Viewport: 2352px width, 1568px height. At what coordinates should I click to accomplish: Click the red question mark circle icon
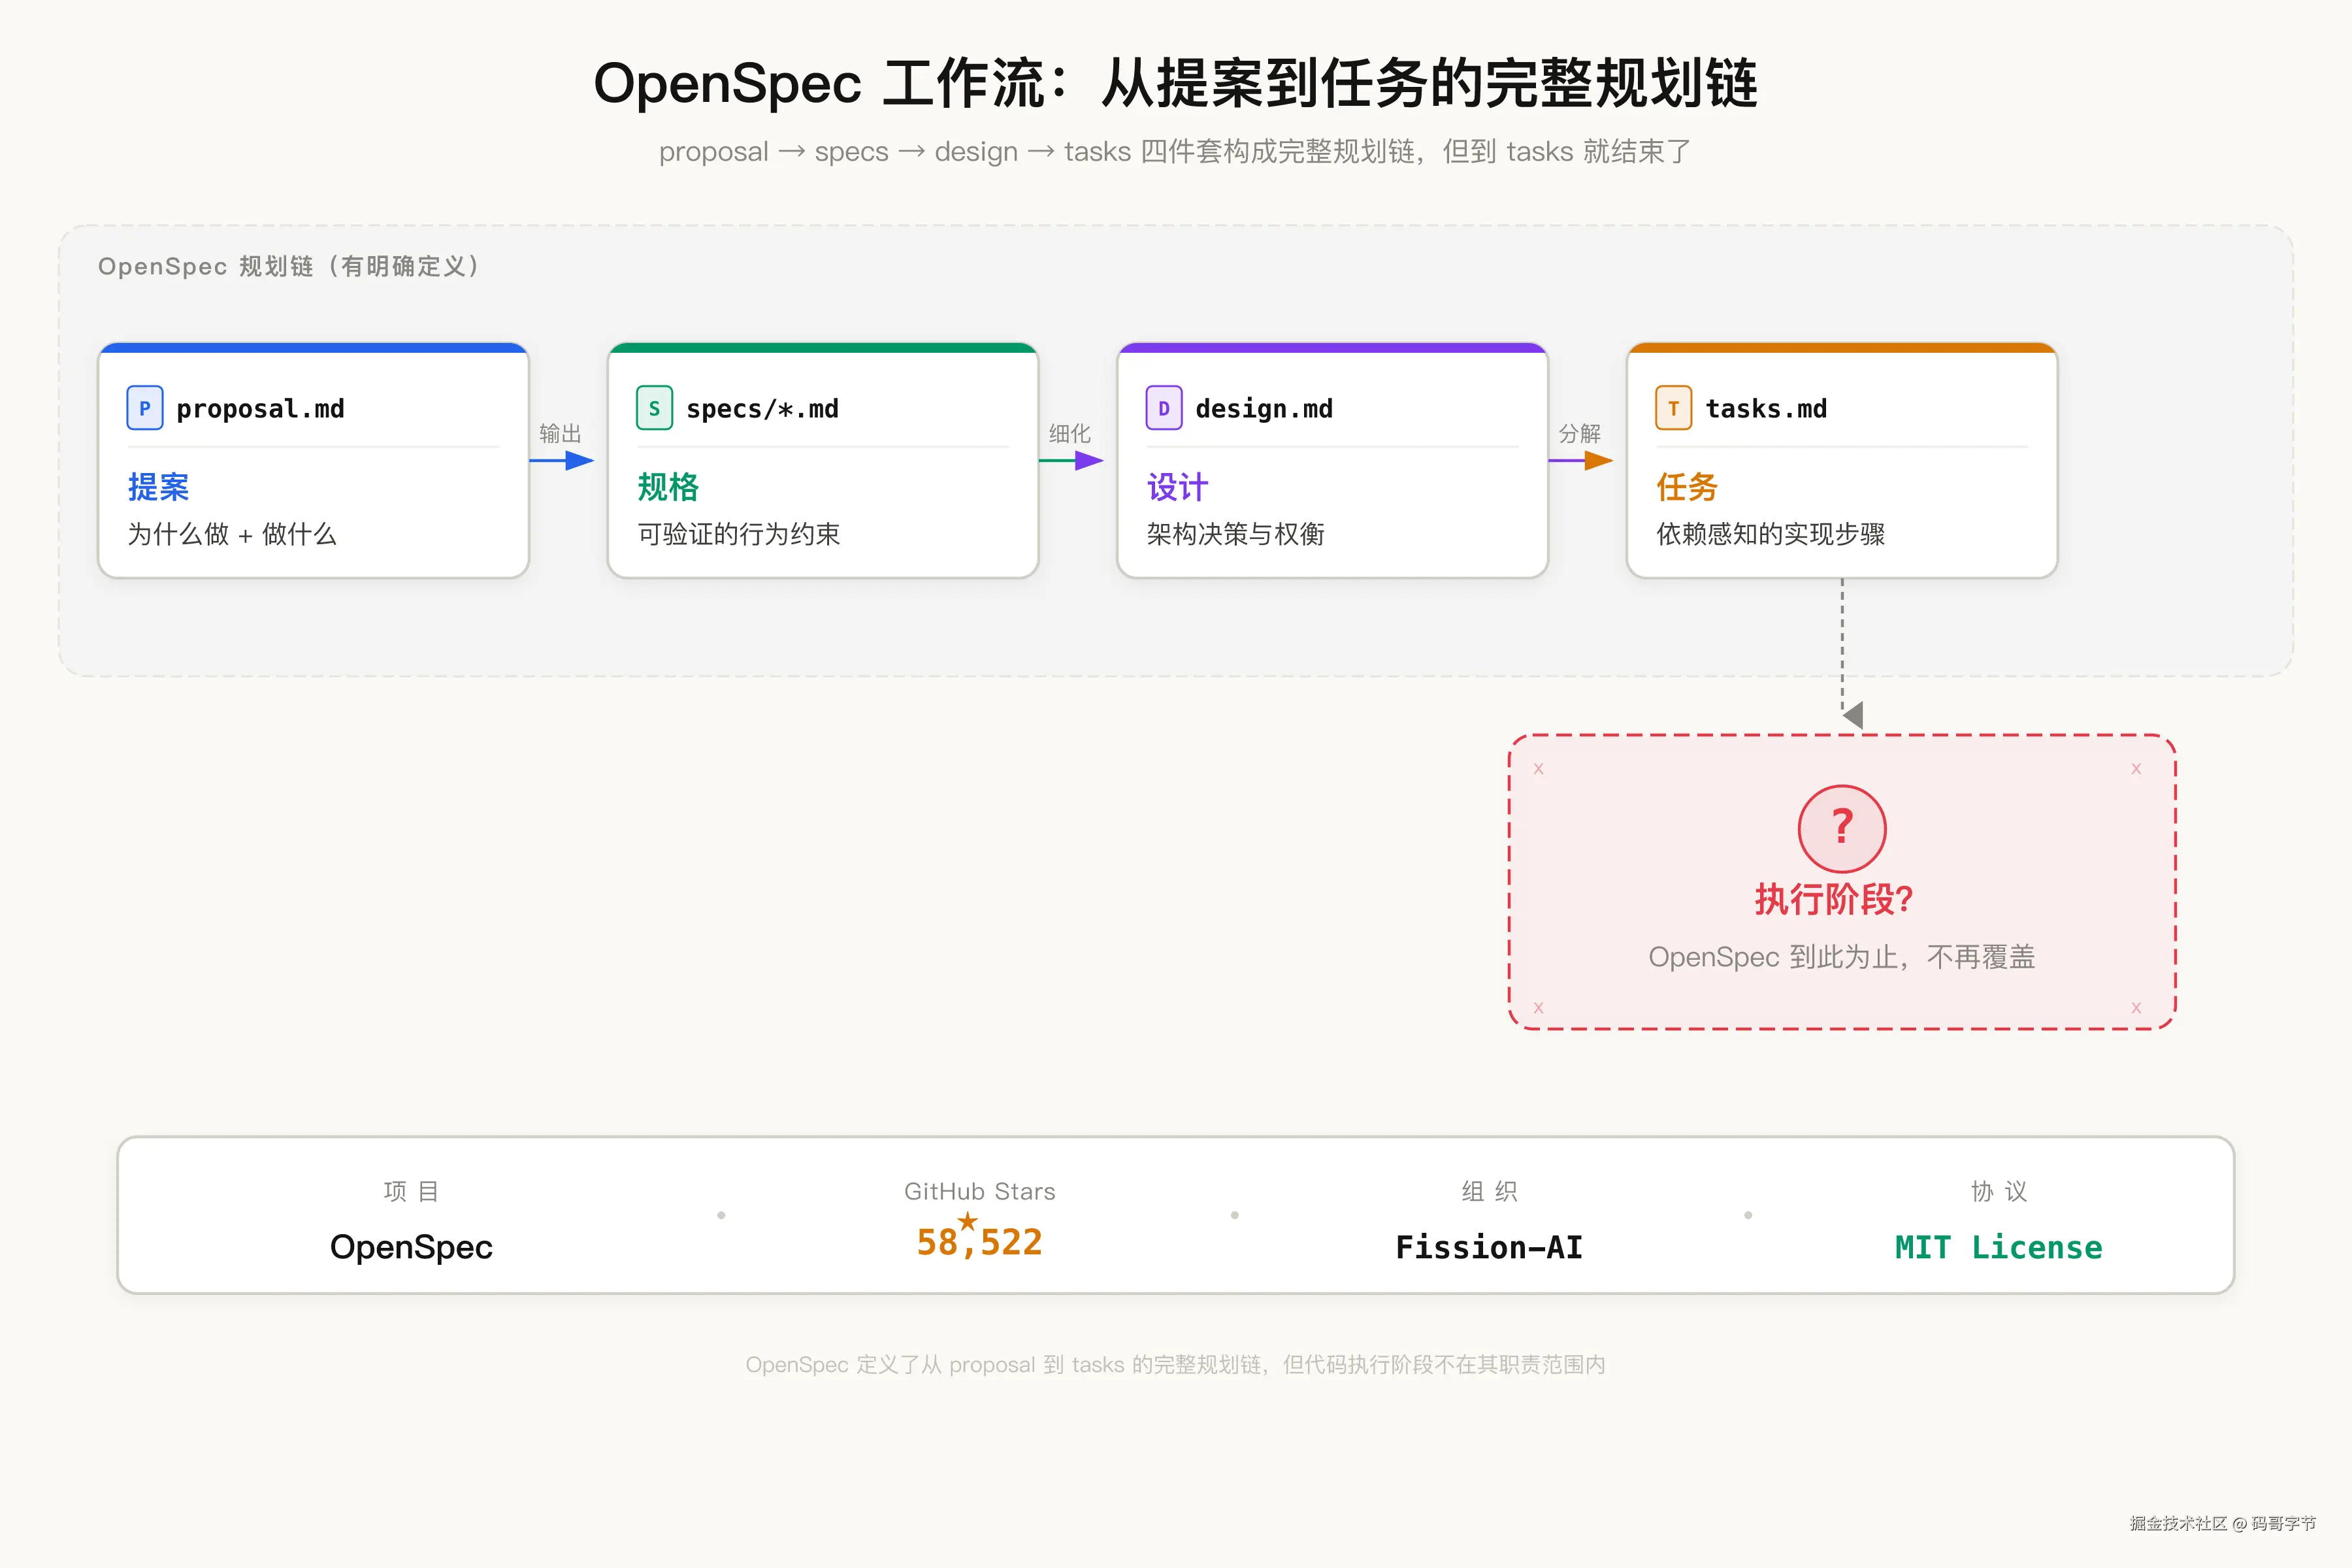click(x=1842, y=829)
